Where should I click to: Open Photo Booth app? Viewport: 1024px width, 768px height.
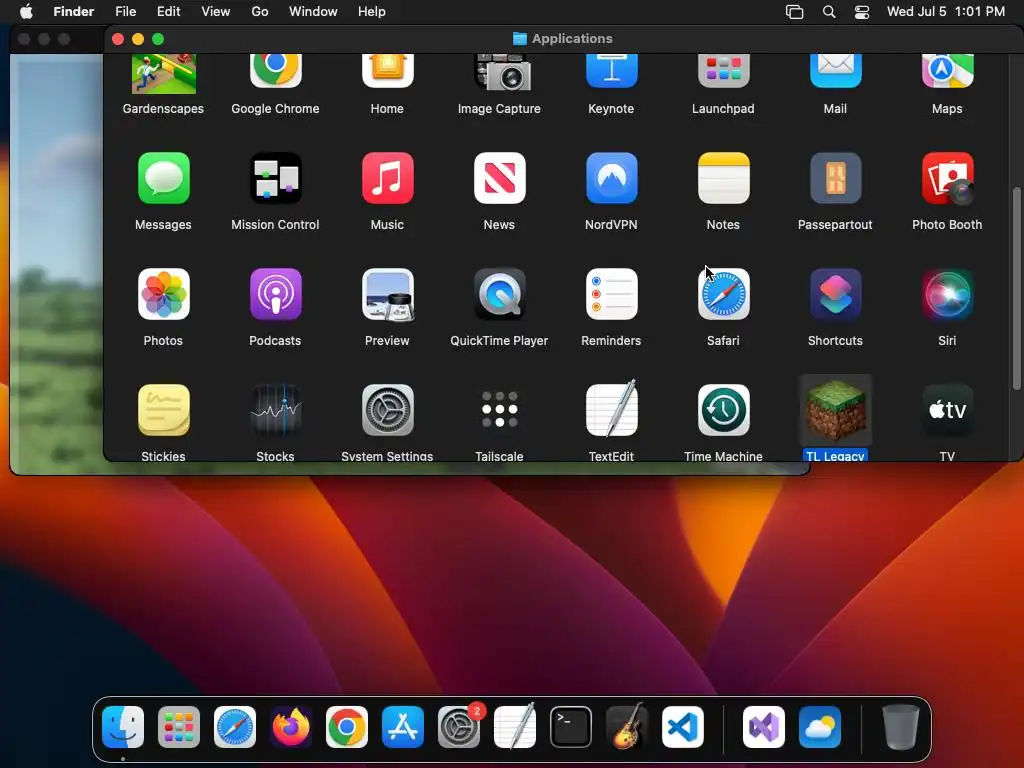pos(947,178)
